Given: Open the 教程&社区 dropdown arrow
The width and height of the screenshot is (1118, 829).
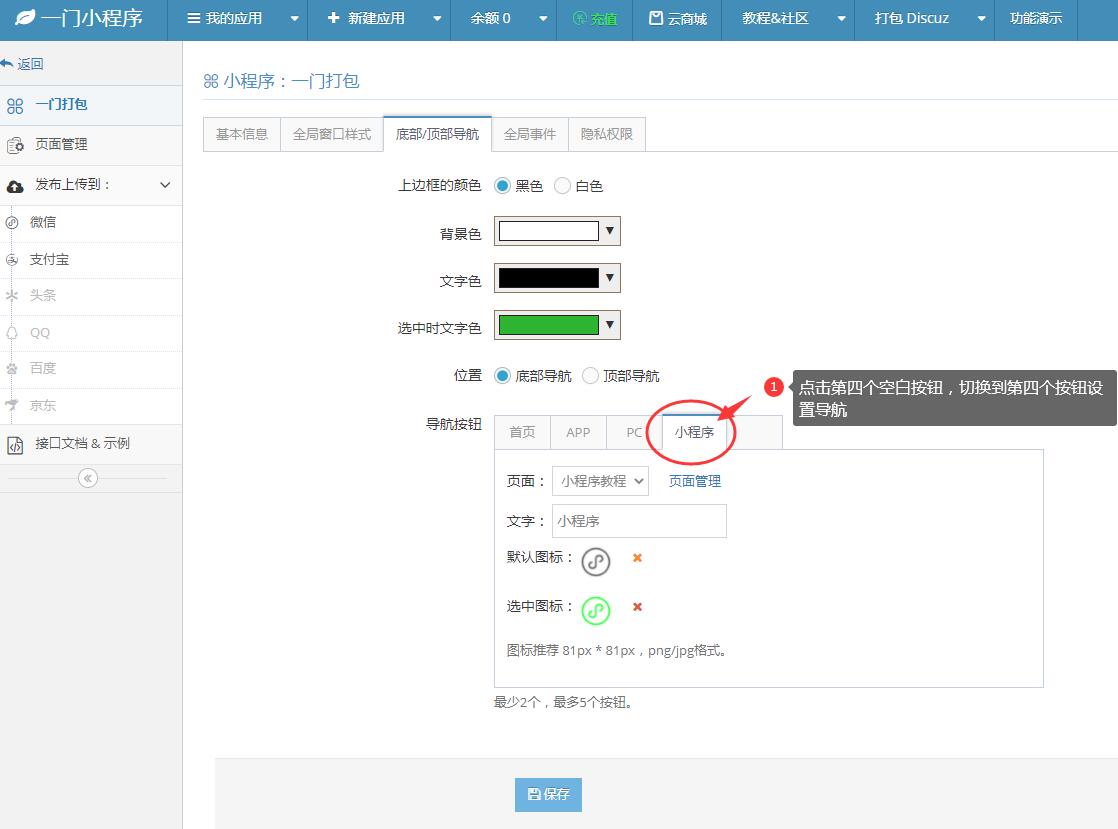Looking at the screenshot, I should [841, 19].
